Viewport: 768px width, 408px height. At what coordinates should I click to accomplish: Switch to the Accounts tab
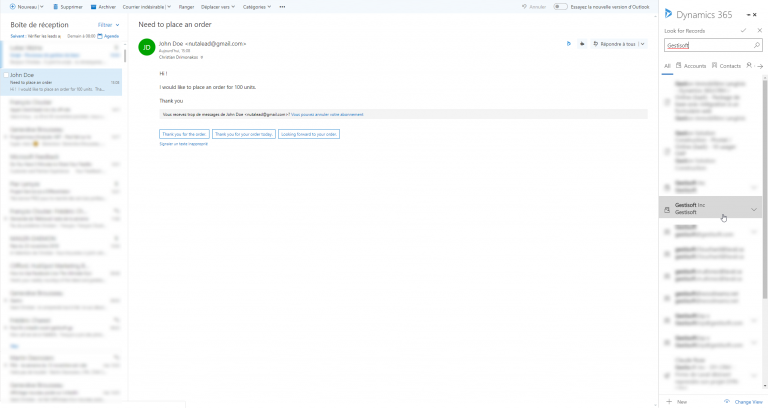pos(691,66)
